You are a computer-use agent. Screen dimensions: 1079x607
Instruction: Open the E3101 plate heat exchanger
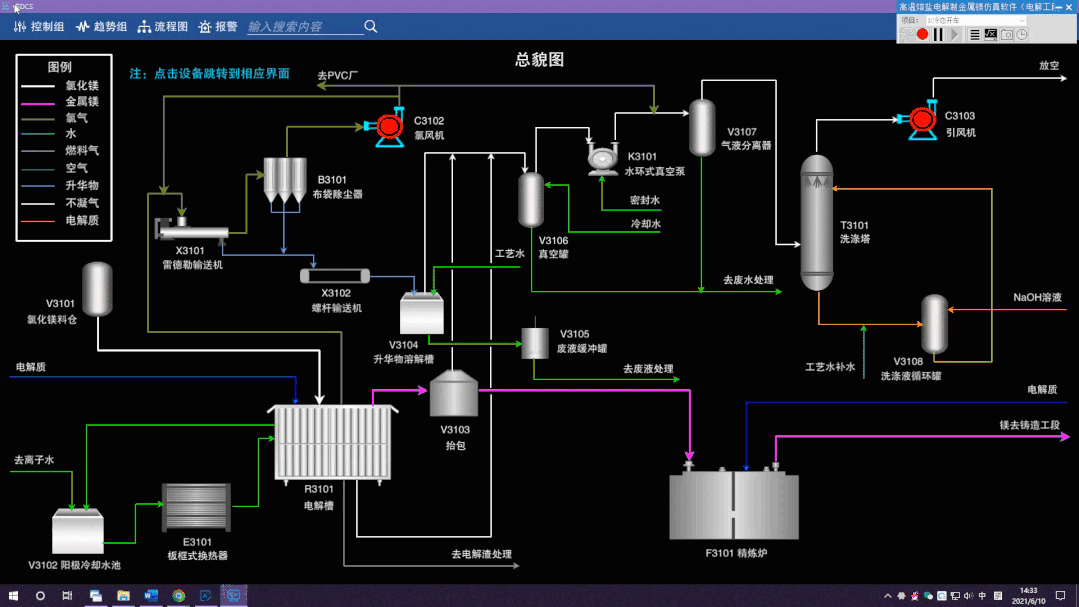coord(196,507)
